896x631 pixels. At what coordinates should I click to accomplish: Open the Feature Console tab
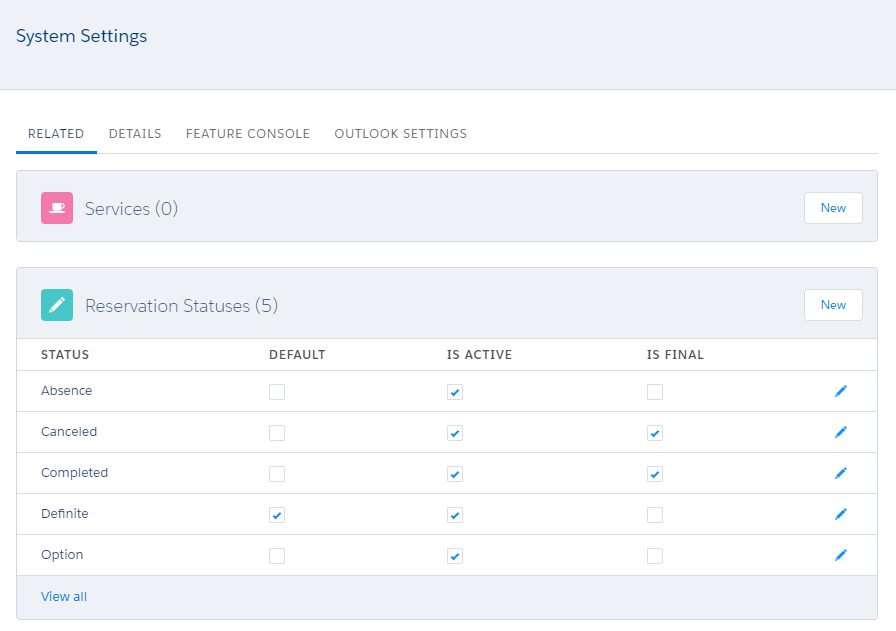(248, 134)
